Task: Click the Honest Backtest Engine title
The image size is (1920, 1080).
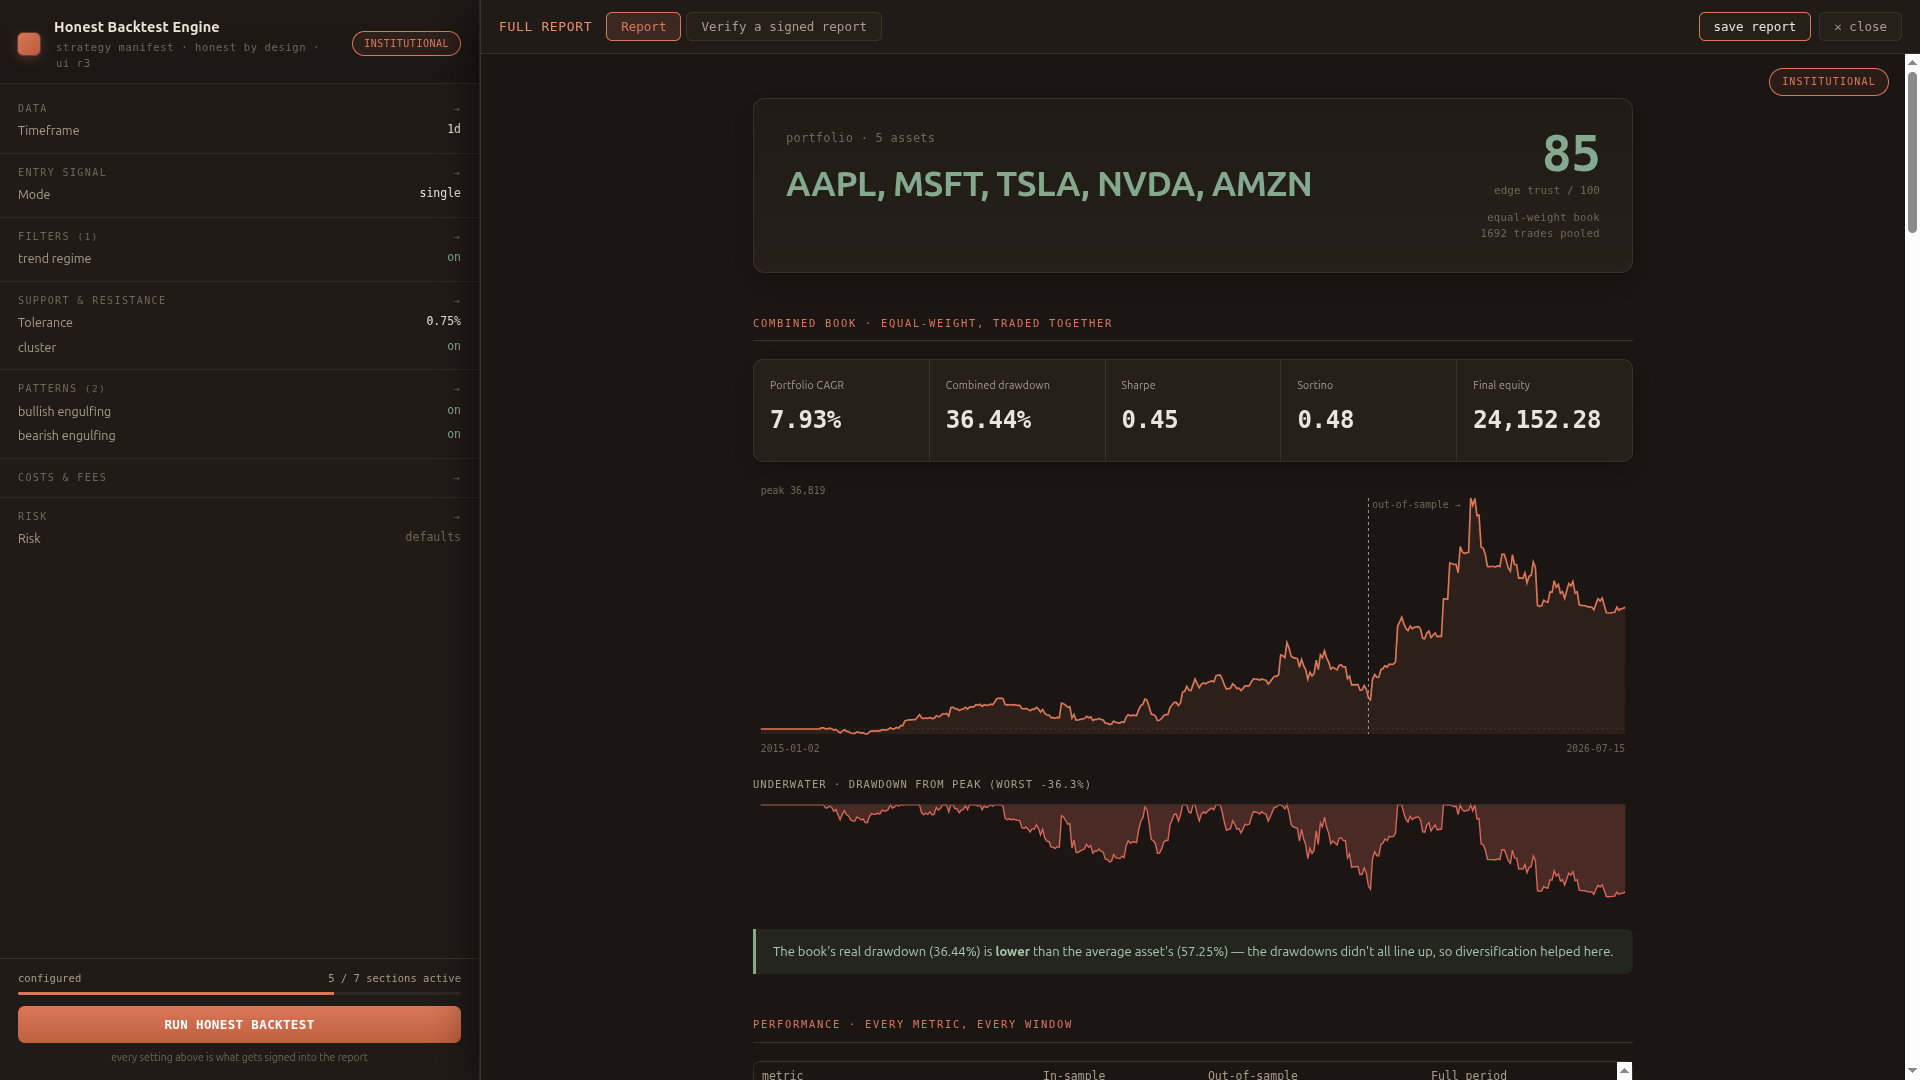Action: point(137,27)
